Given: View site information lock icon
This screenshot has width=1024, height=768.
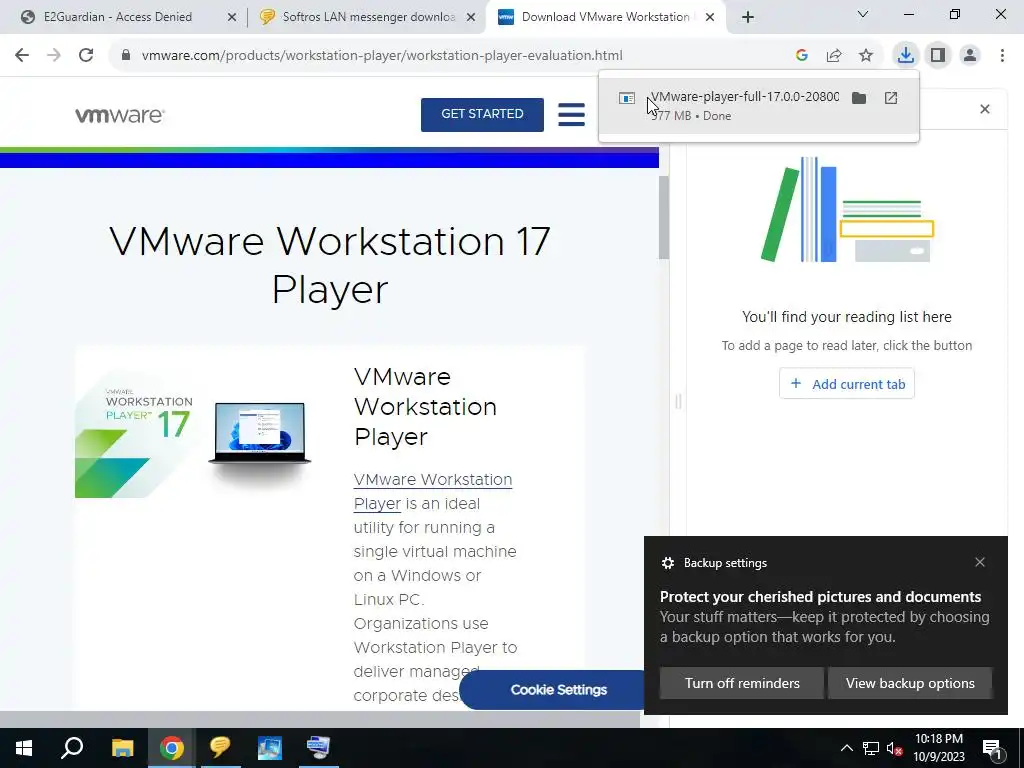Looking at the screenshot, I should click(126, 56).
